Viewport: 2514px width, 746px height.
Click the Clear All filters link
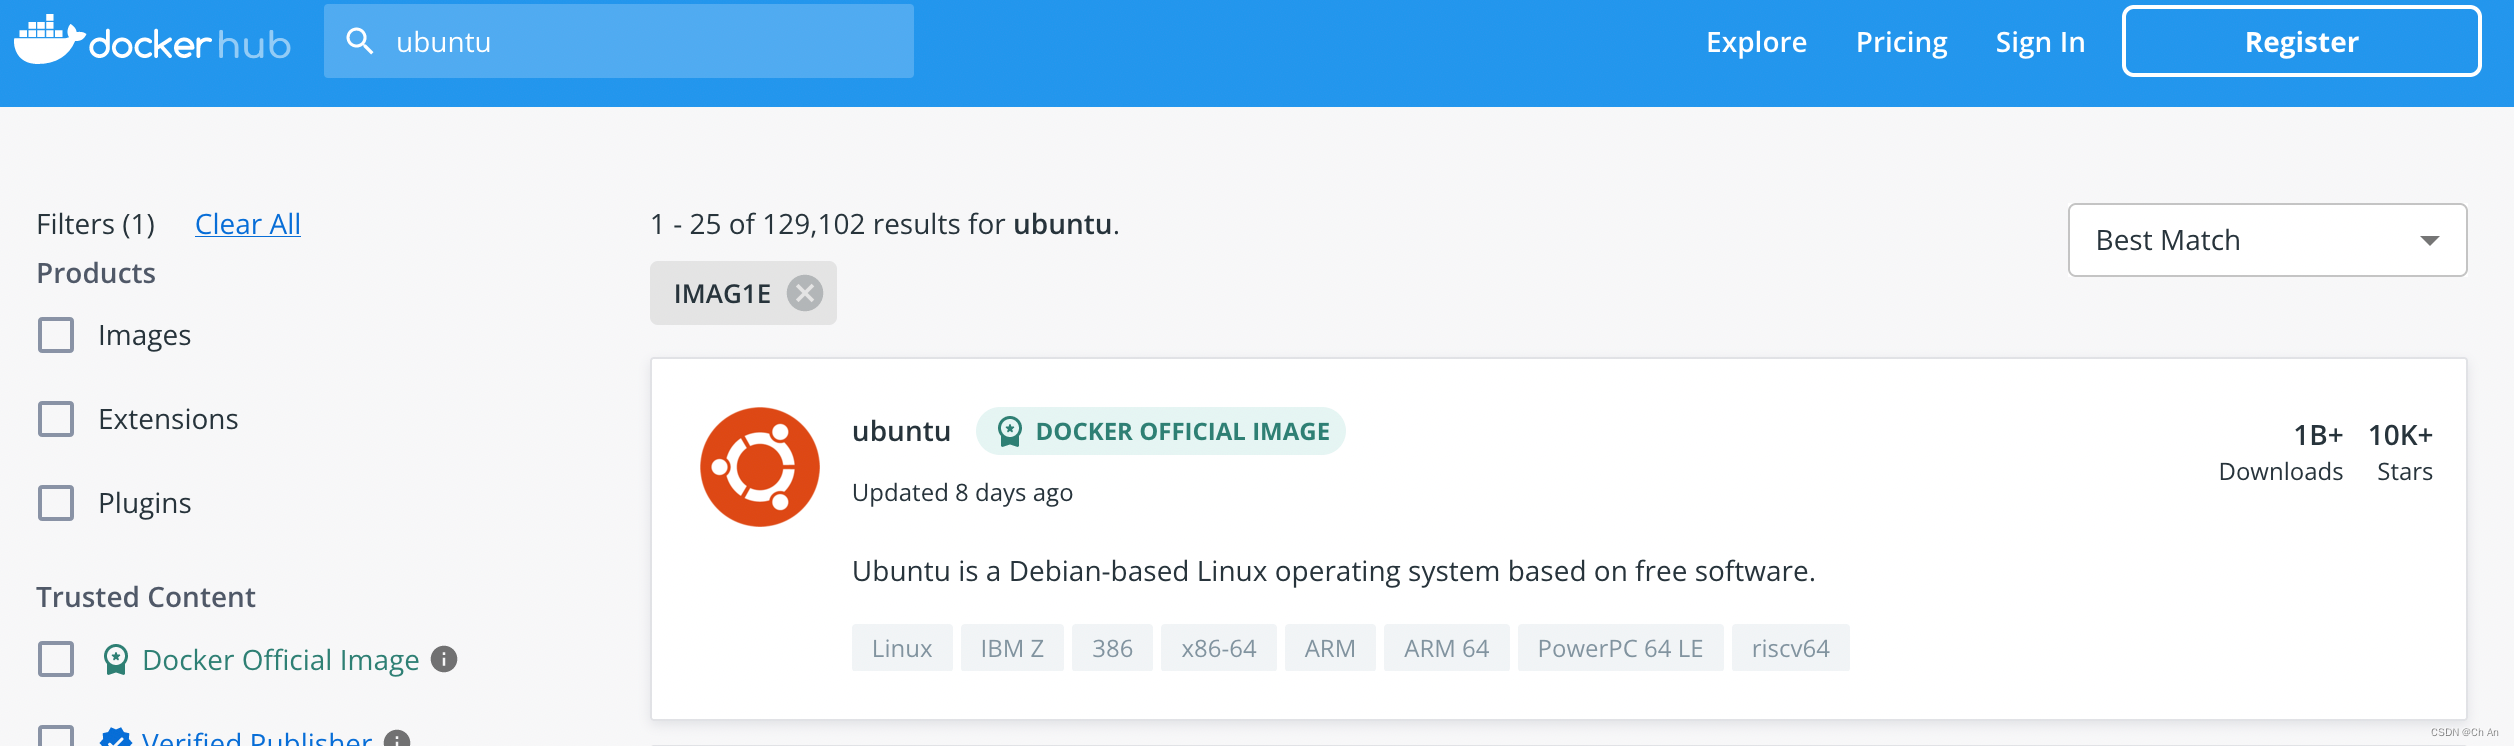point(248,224)
